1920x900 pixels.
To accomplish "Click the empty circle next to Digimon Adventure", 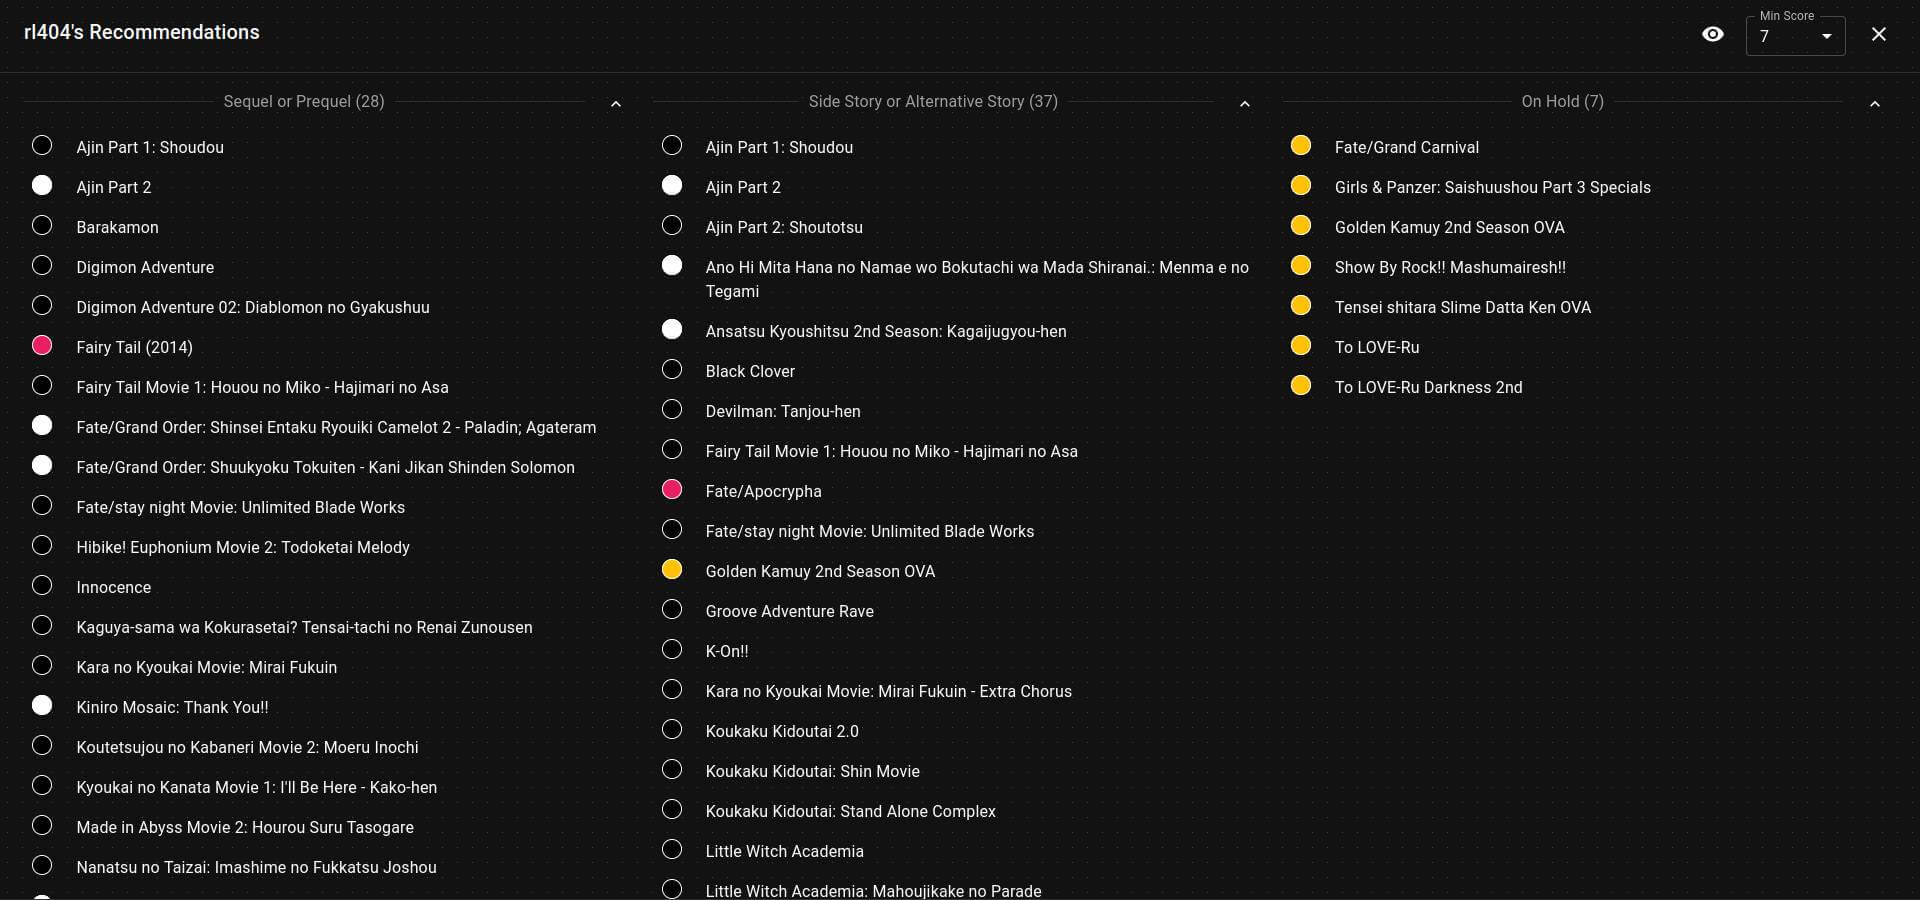I will (x=42, y=265).
